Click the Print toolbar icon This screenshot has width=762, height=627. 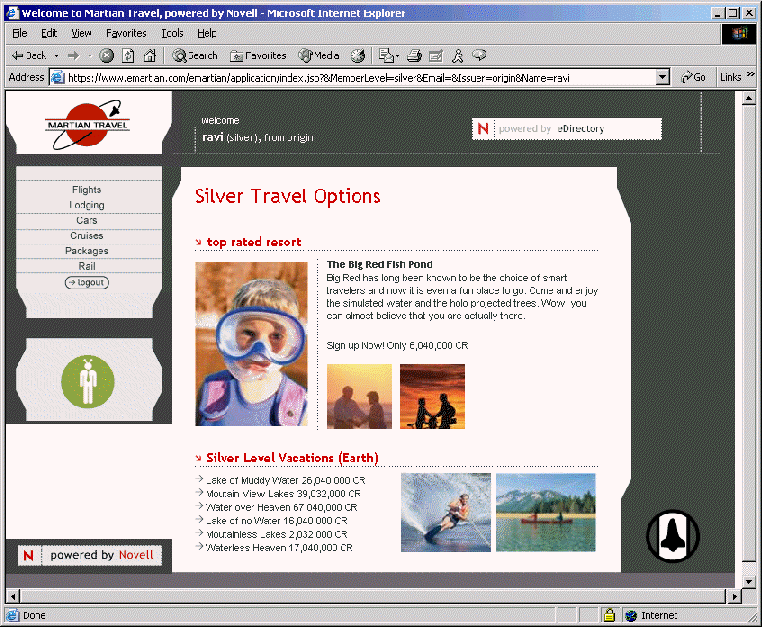pyautogui.click(x=414, y=56)
